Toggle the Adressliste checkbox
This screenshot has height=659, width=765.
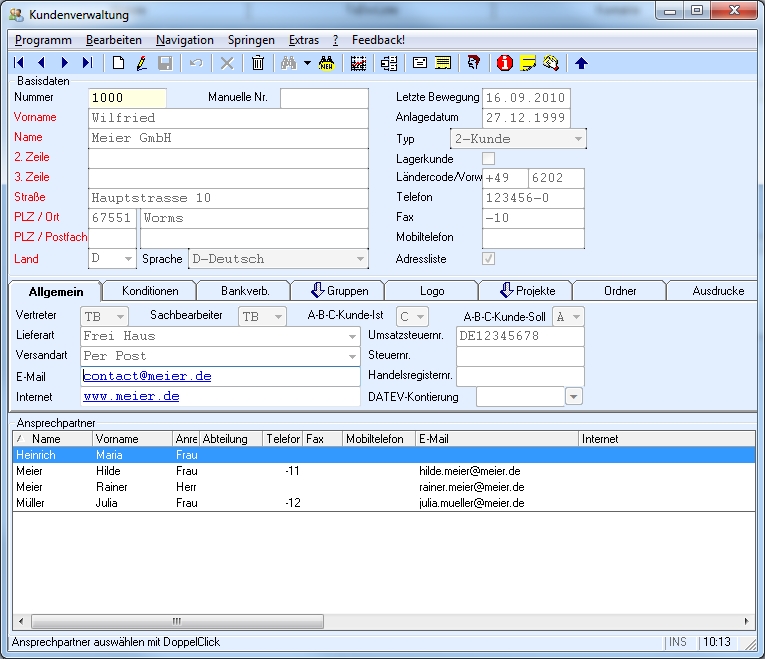pyautogui.click(x=489, y=259)
